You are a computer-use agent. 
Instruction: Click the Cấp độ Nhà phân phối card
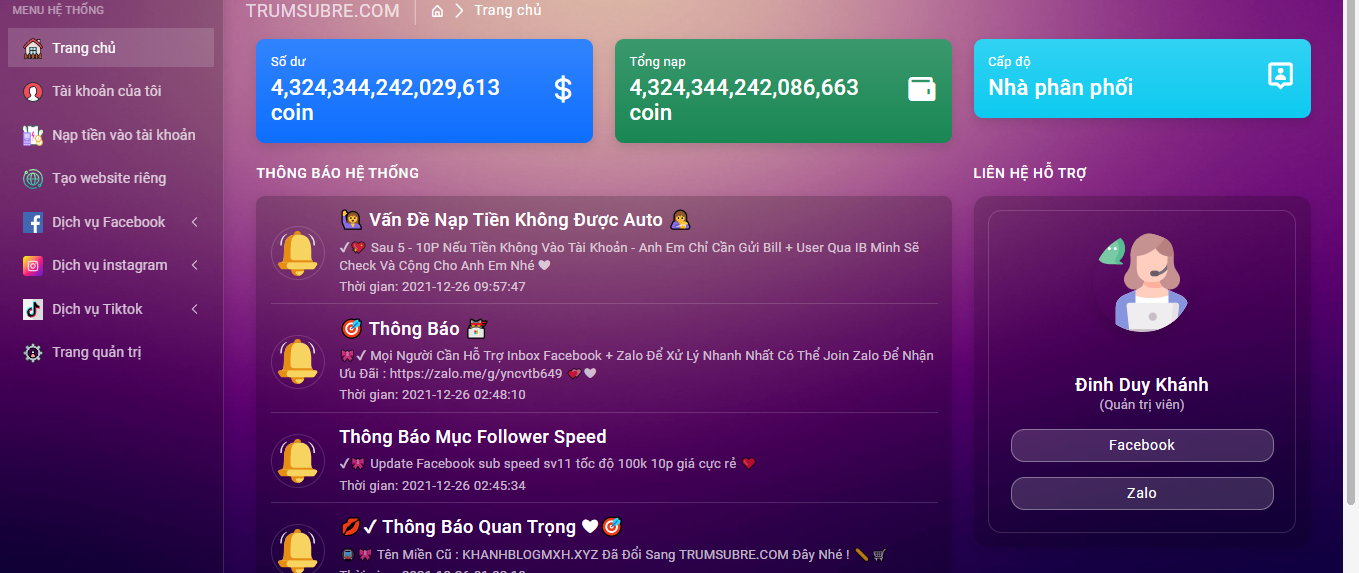click(1142, 78)
